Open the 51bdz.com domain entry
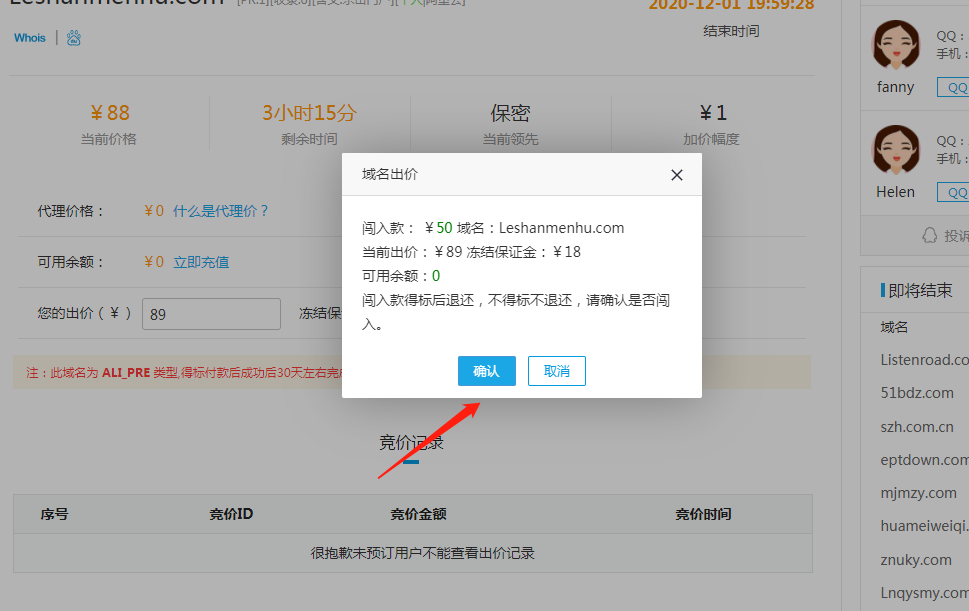 [917, 393]
